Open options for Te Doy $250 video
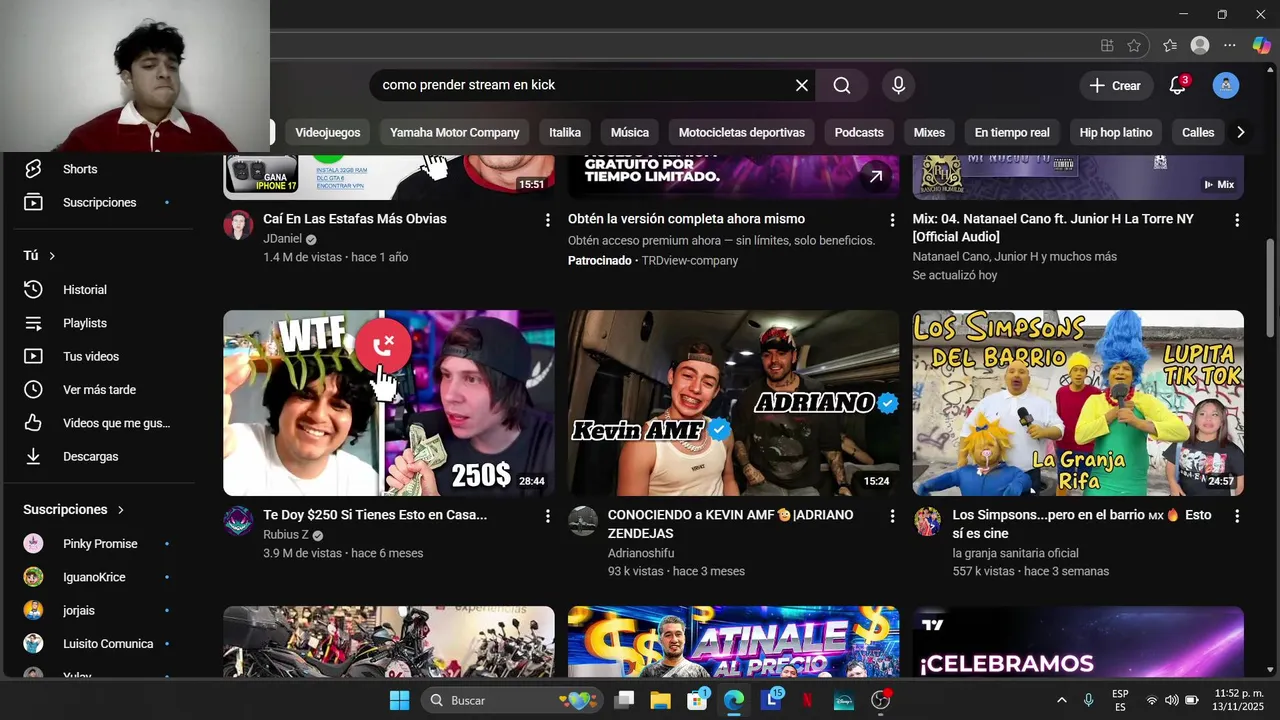Image resolution: width=1280 pixels, height=720 pixels. pyautogui.click(x=547, y=516)
